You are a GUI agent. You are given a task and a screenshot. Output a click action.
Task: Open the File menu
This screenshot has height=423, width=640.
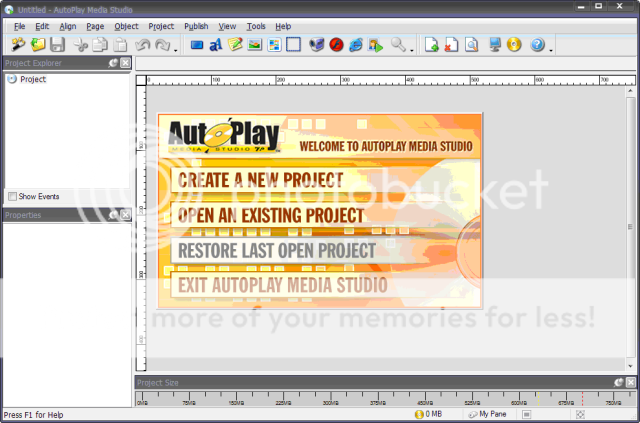pos(20,26)
